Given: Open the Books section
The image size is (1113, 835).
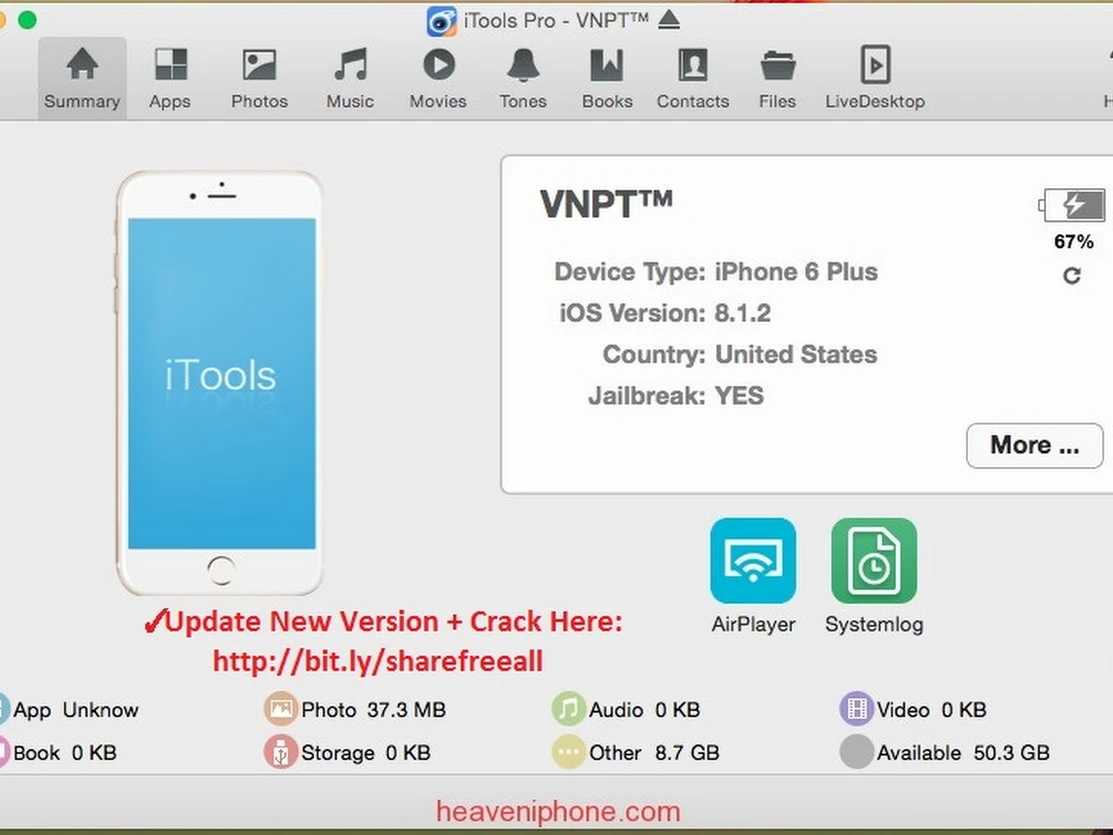Looking at the screenshot, I should point(607,78).
